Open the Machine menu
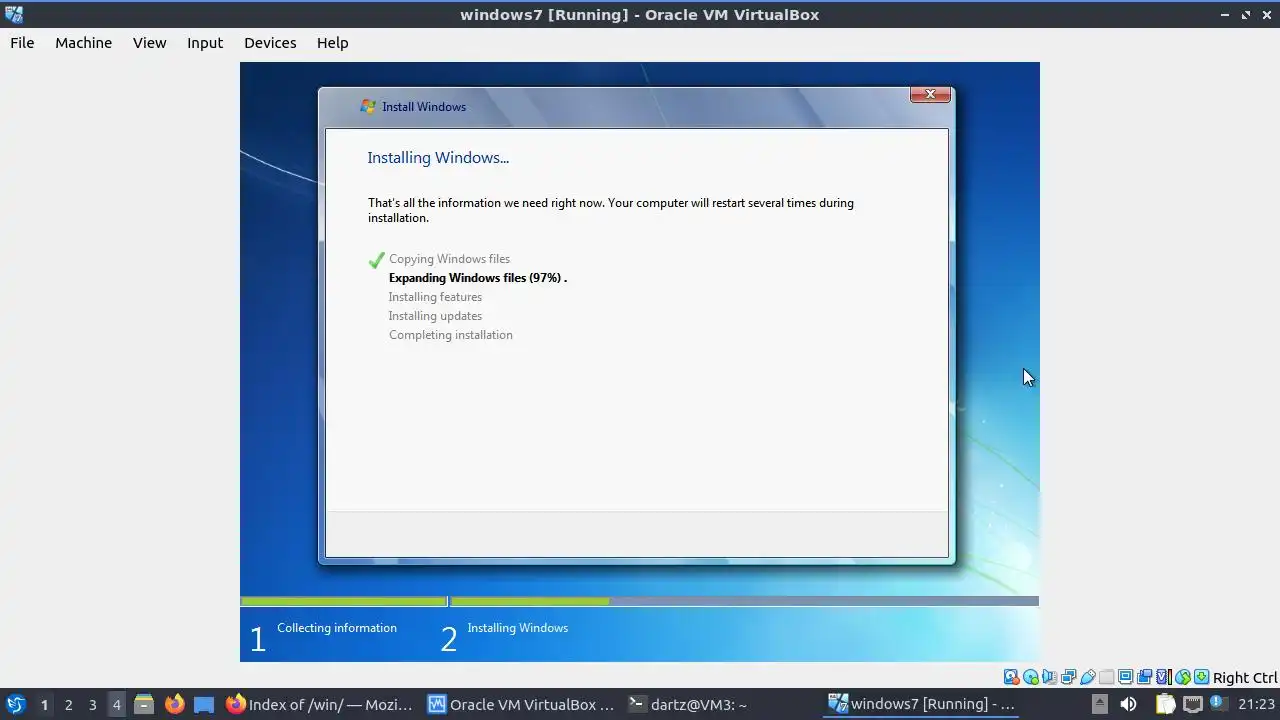This screenshot has width=1280, height=720. [83, 43]
